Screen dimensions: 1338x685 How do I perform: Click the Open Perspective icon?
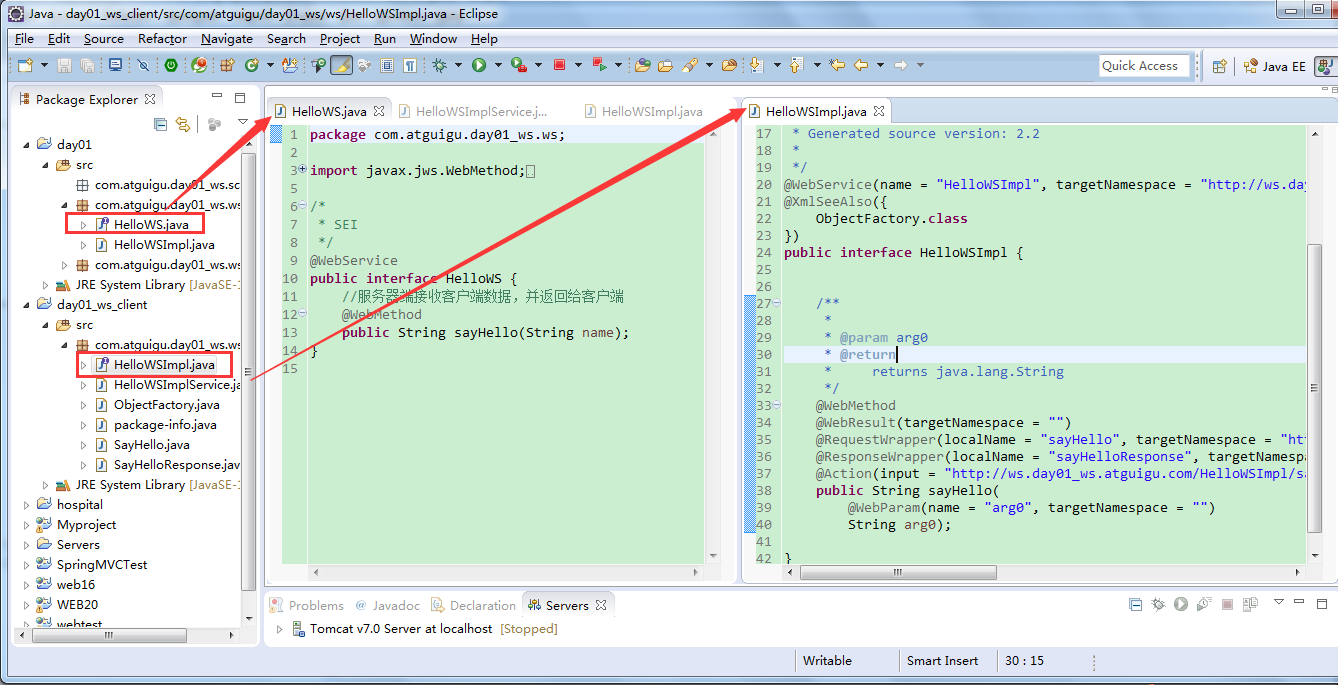(1219, 66)
